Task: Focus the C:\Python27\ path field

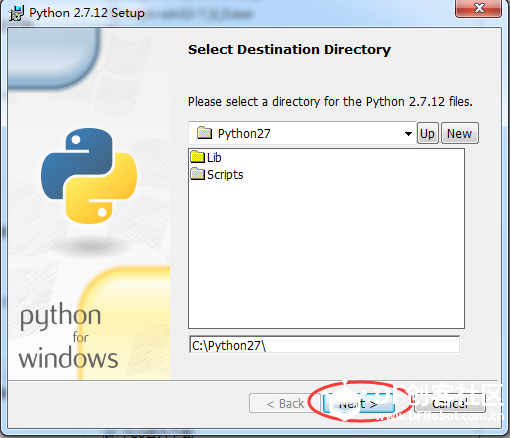Action: 324,345
